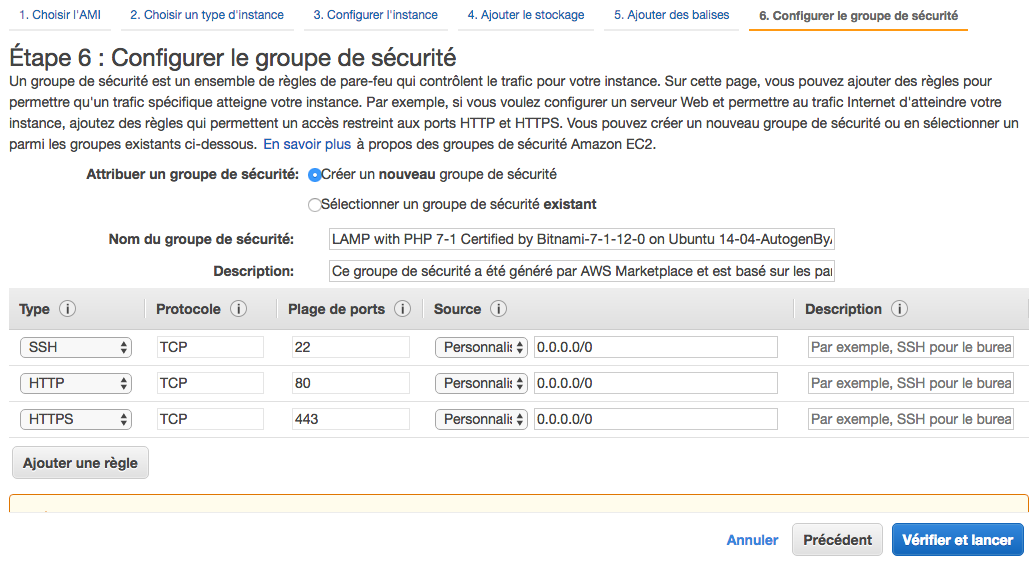Select 'Créer un nouveau groupe de sécurité' radio
The height and width of the screenshot is (563, 1032).
pyautogui.click(x=315, y=175)
